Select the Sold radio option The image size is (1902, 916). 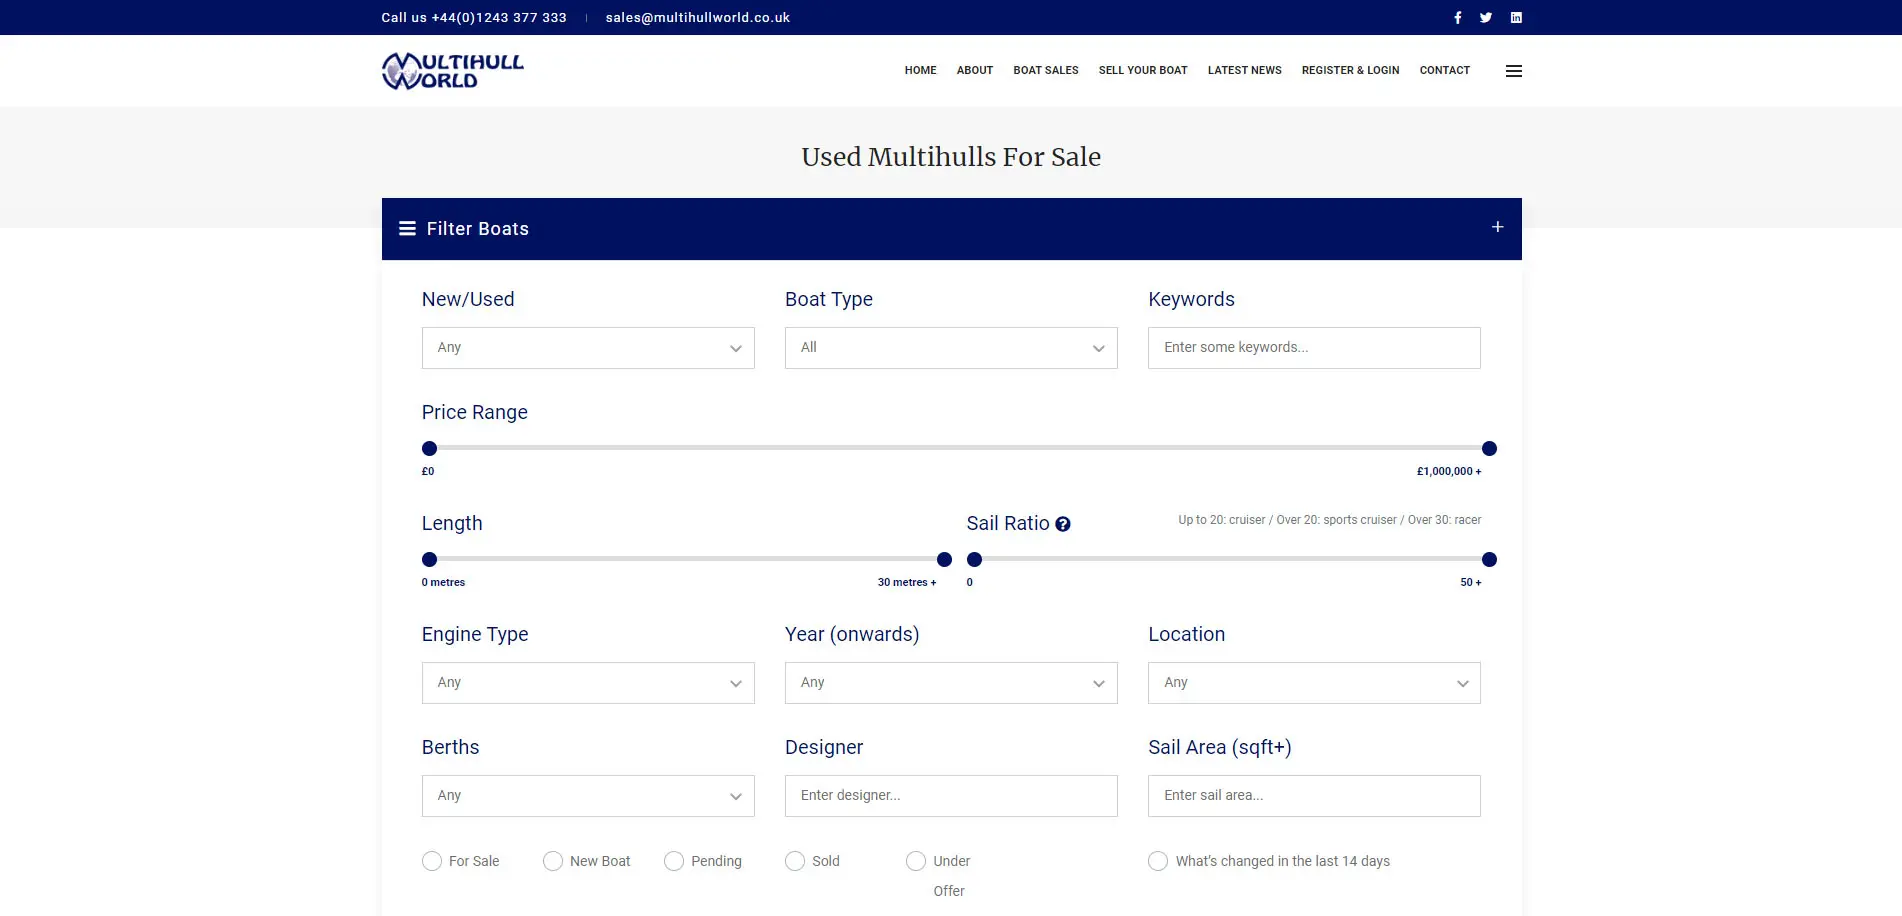point(795,861)
